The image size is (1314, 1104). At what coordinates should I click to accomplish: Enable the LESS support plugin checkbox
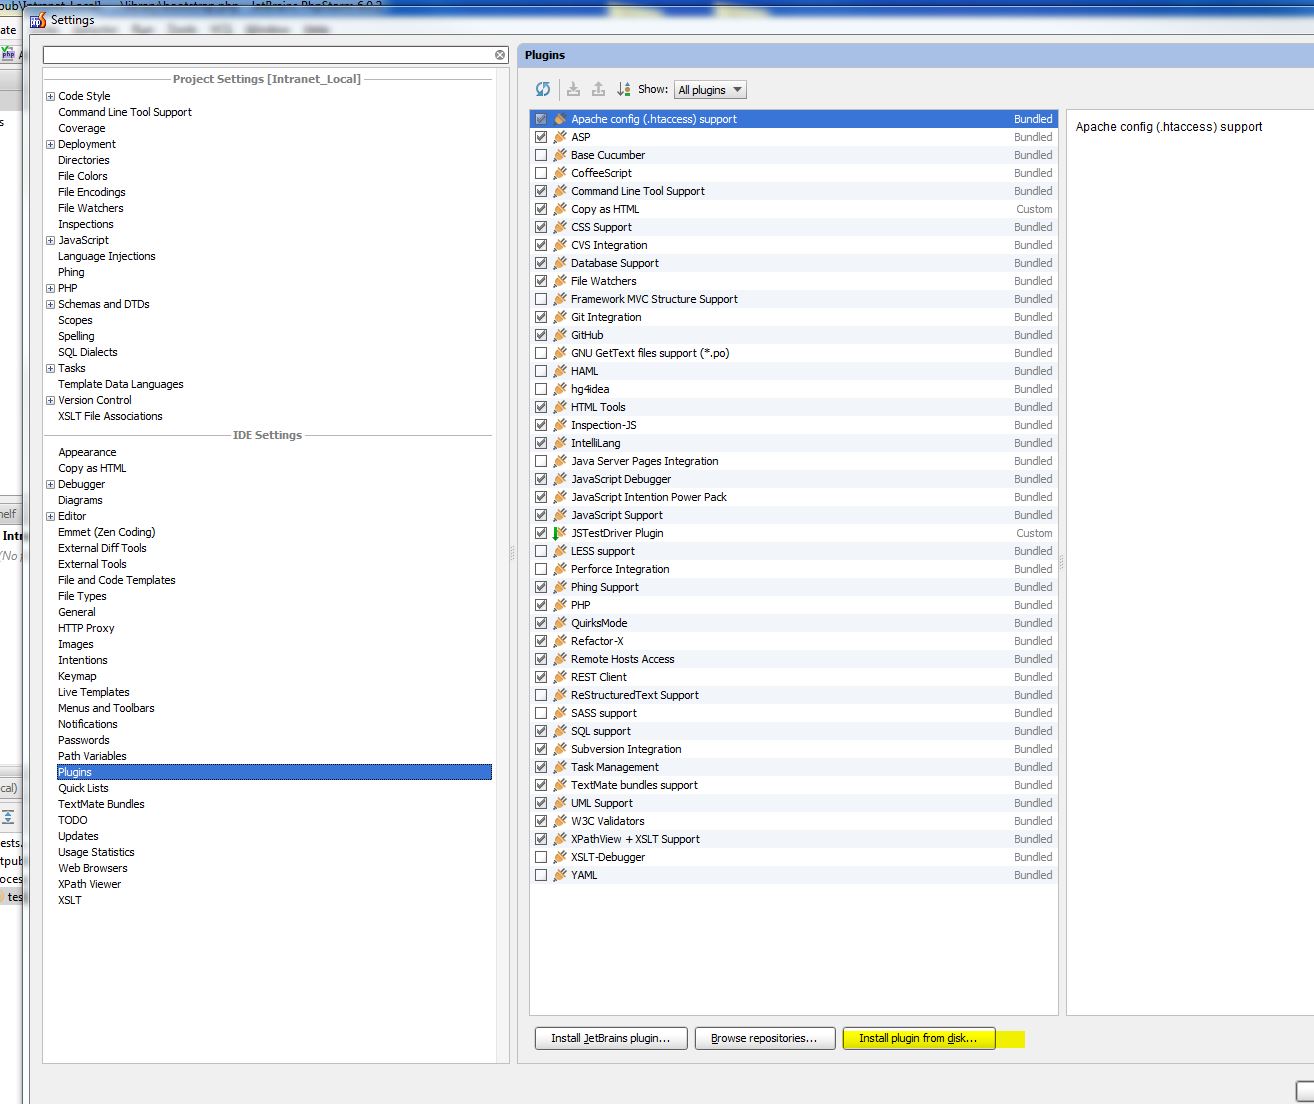[x=541, y=551]
